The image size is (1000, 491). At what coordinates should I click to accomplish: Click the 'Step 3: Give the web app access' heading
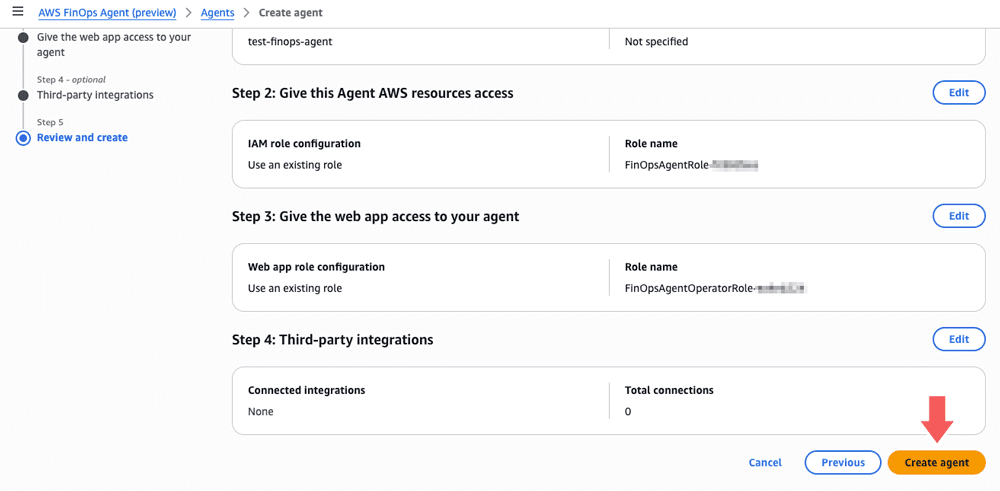click(x=376, y=217)
